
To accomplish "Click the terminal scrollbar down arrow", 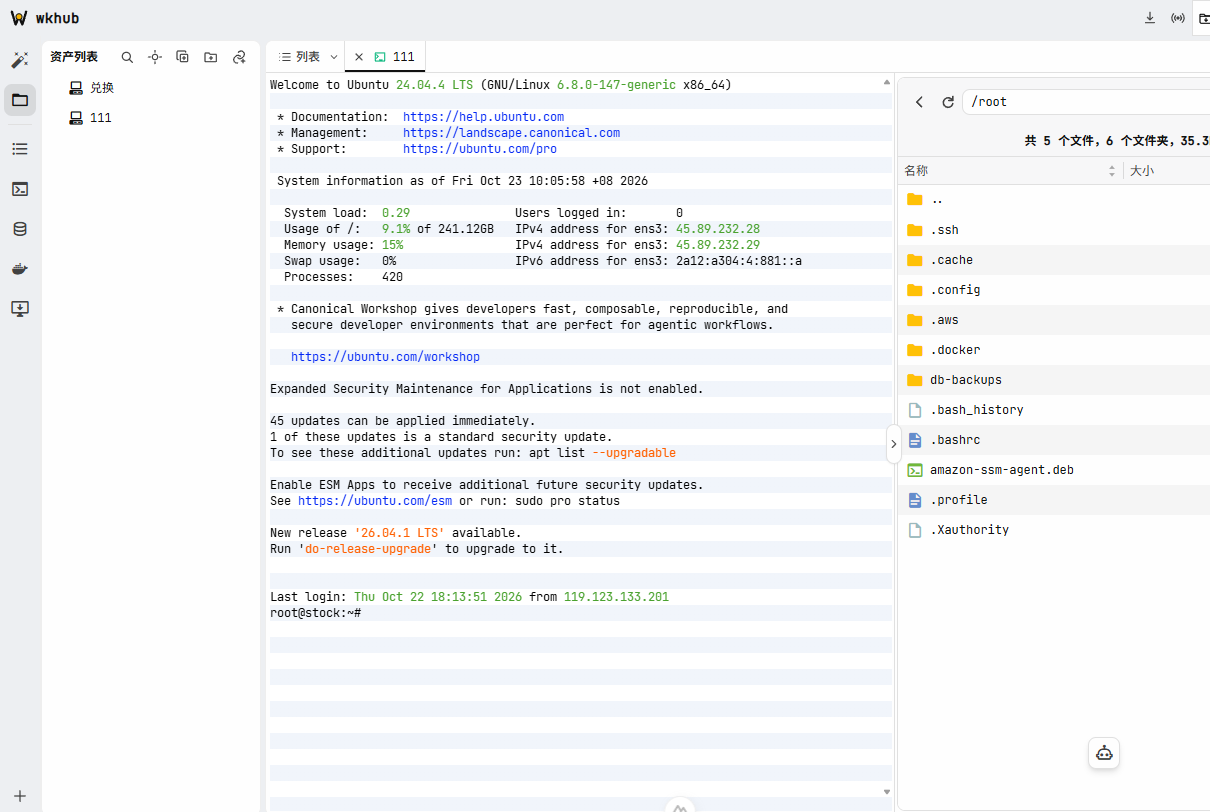I will click(887, 791).
